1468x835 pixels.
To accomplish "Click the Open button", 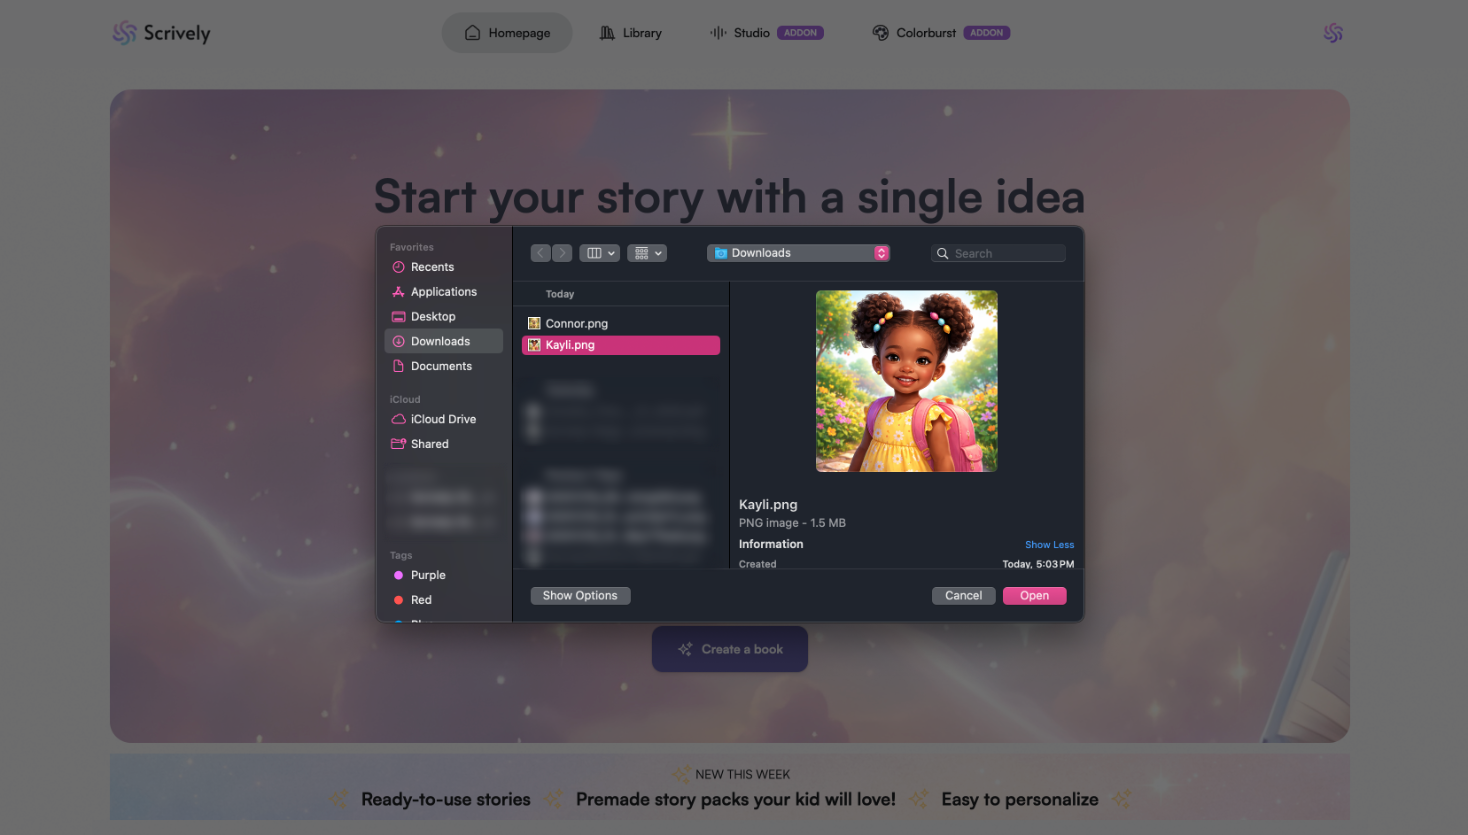I will (1035, 596).
